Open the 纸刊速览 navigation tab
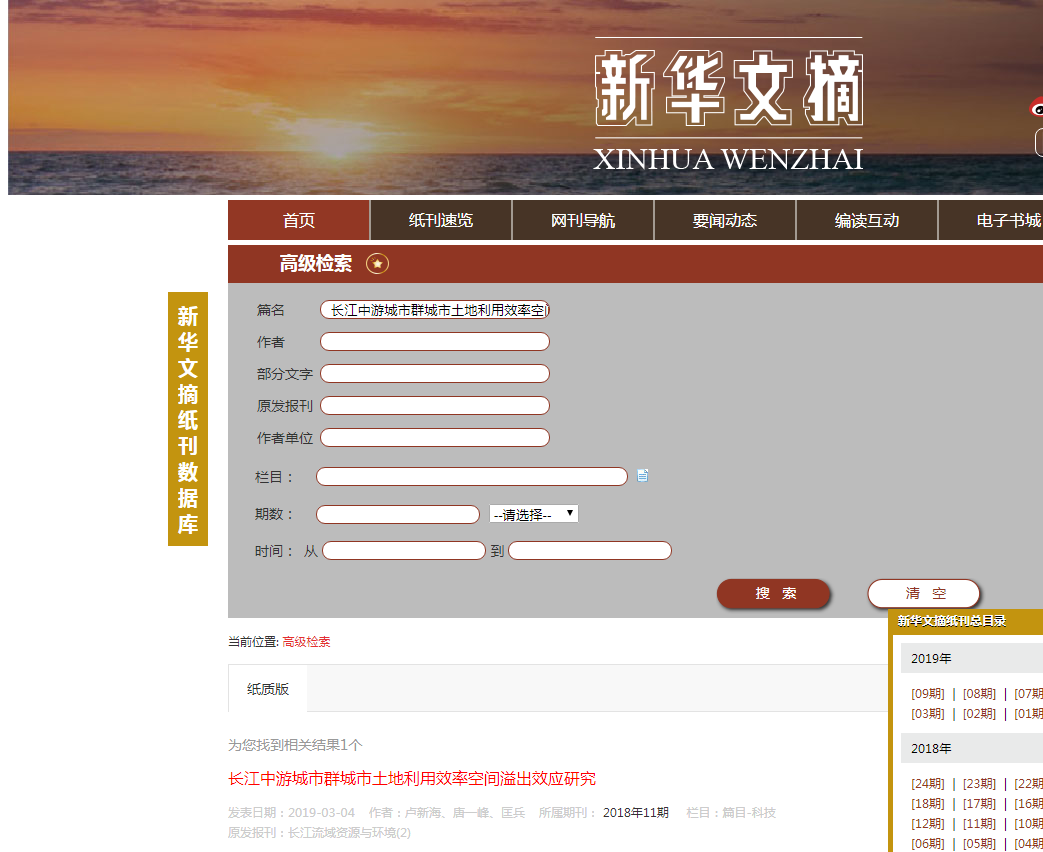This screenshot has height=852, width=1043. [x=441, y=220]
